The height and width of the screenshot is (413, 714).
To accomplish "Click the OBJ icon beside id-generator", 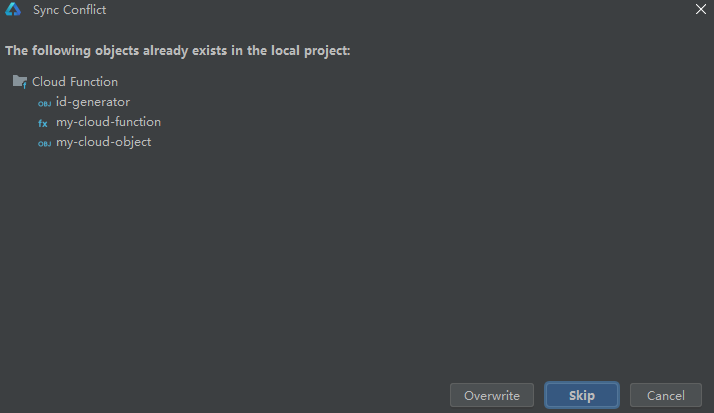I will (x=44, y=103).
